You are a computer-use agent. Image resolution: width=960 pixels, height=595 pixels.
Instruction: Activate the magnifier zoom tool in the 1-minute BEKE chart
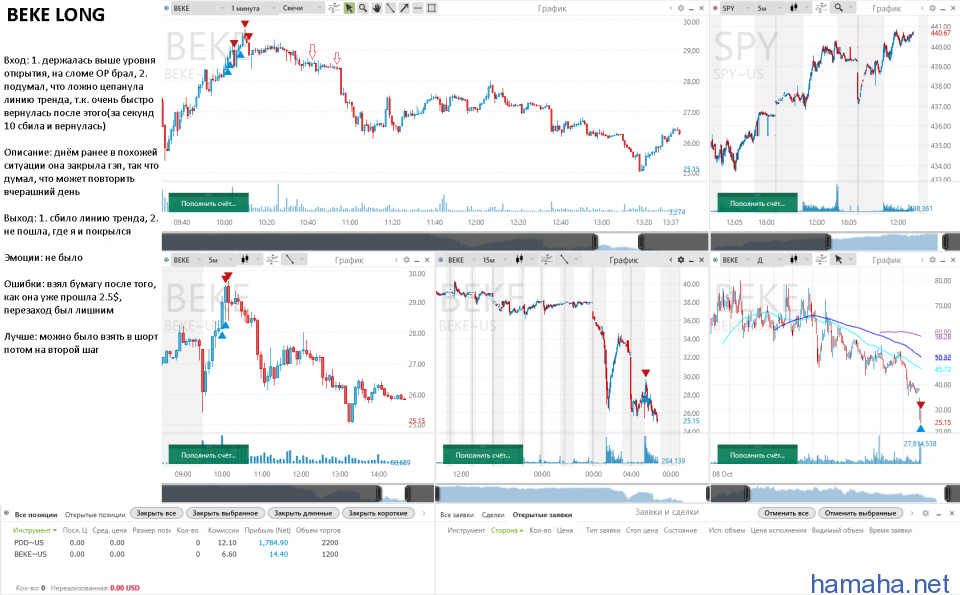click(x=363, y=8)
